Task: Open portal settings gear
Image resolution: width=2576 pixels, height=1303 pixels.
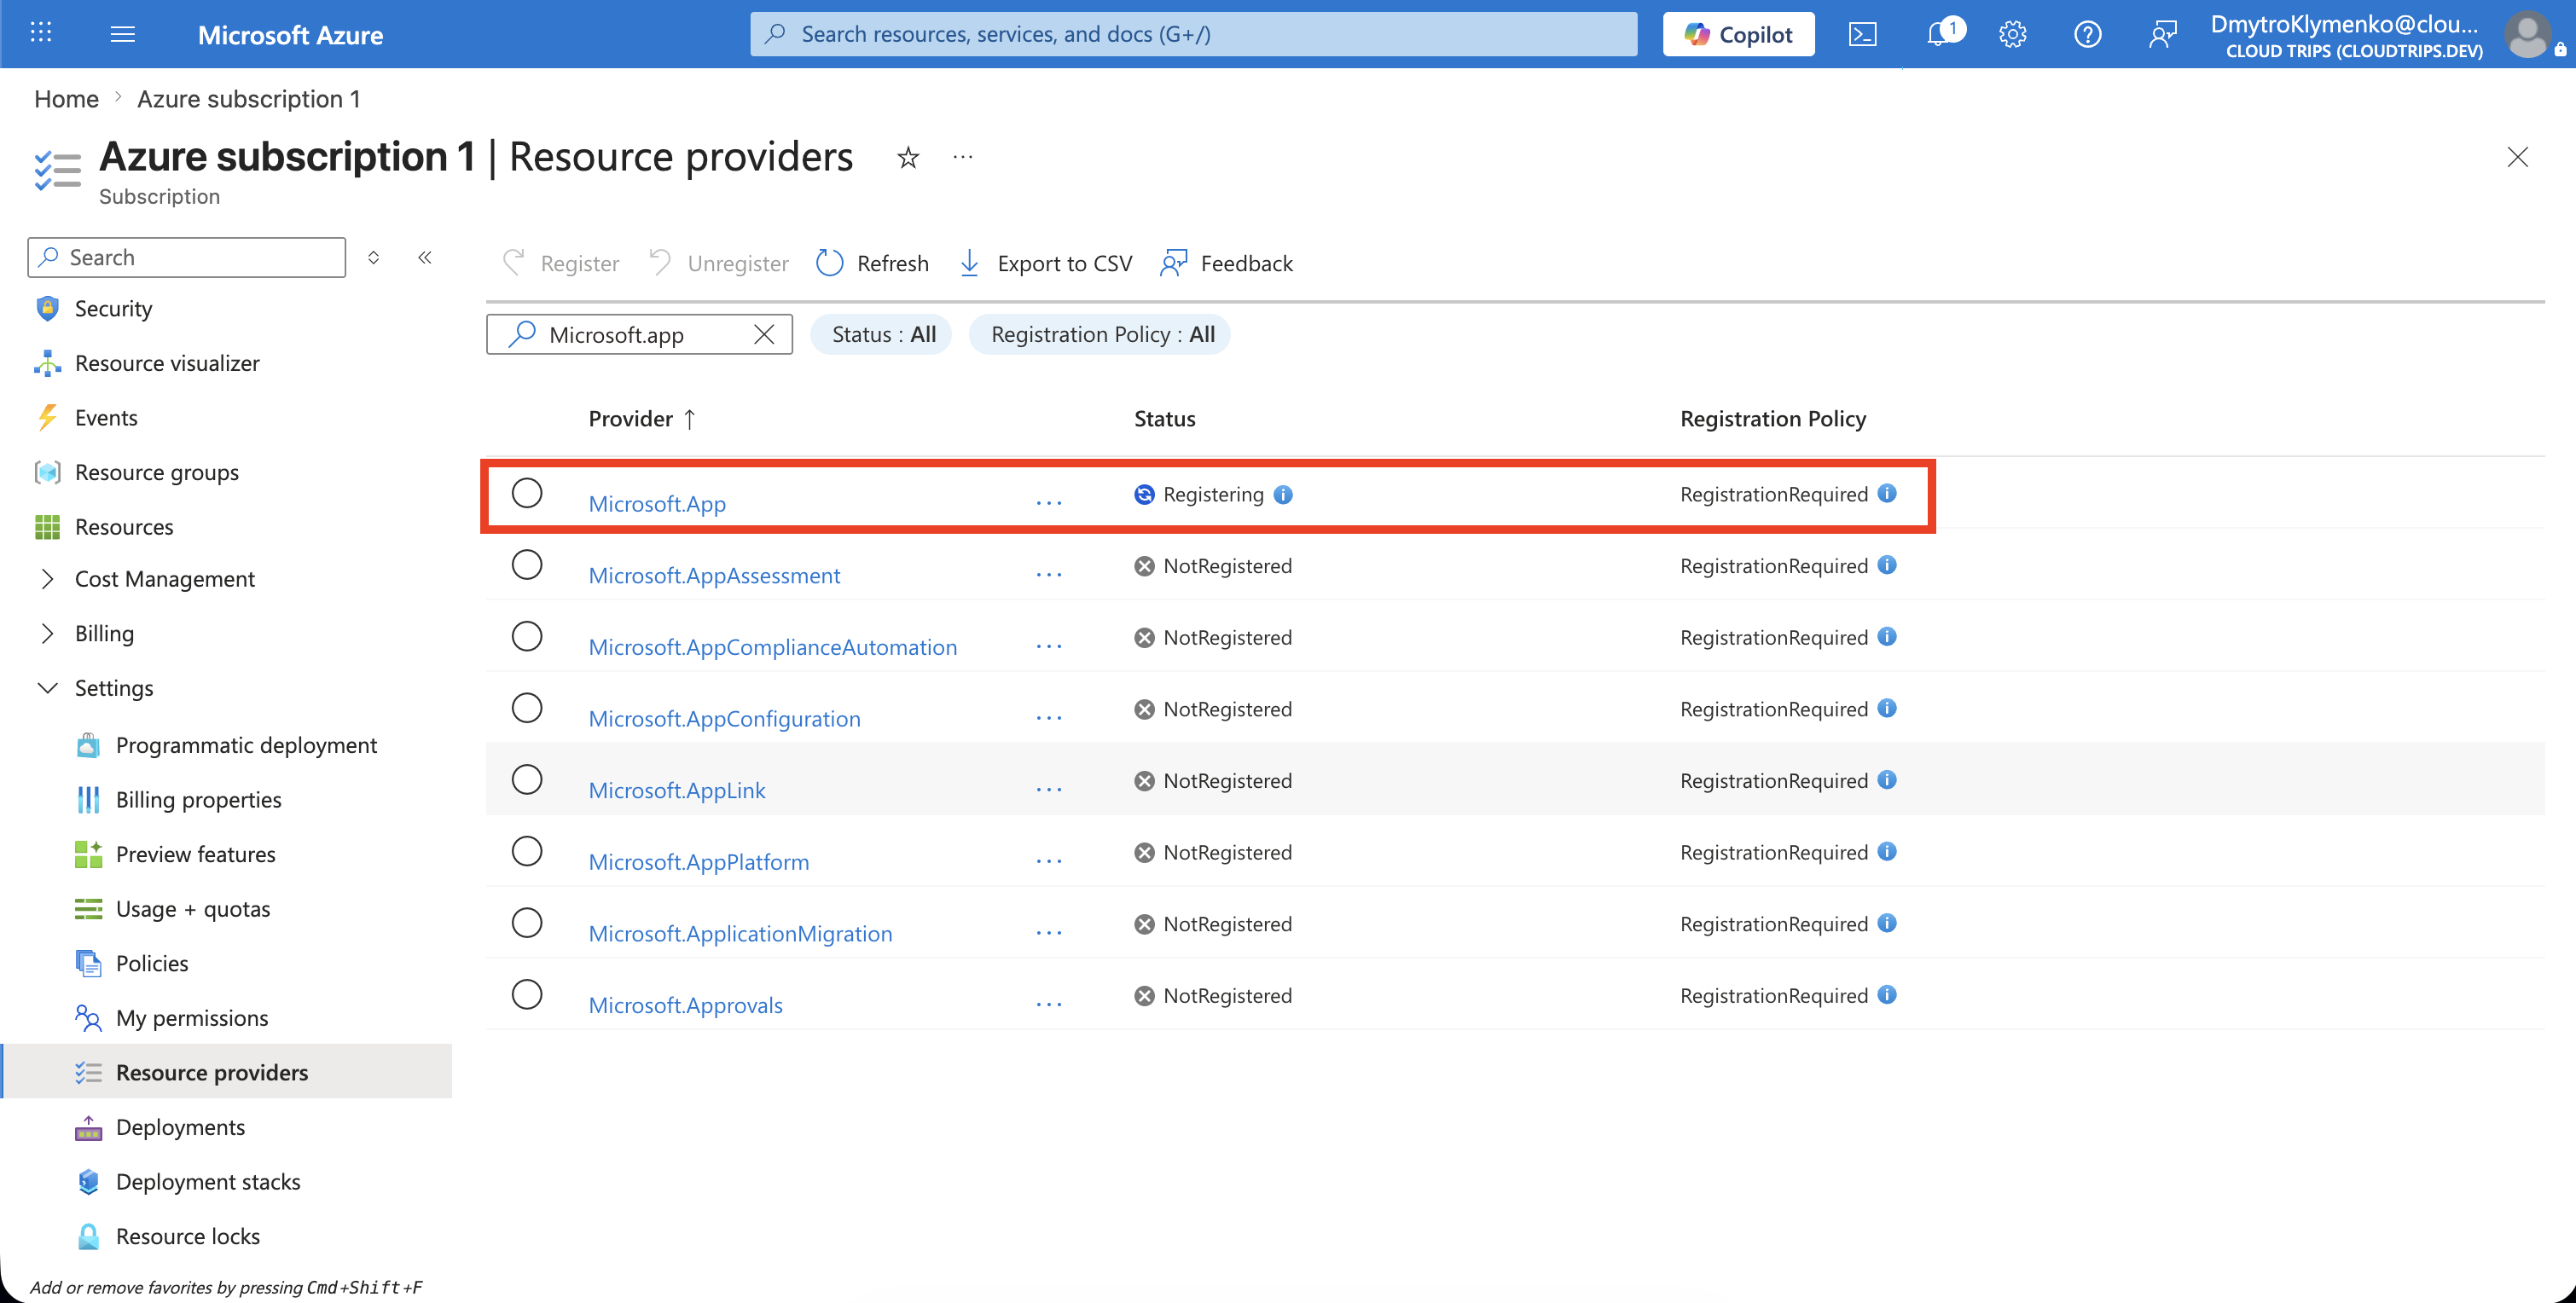Action: point(2012,34)
